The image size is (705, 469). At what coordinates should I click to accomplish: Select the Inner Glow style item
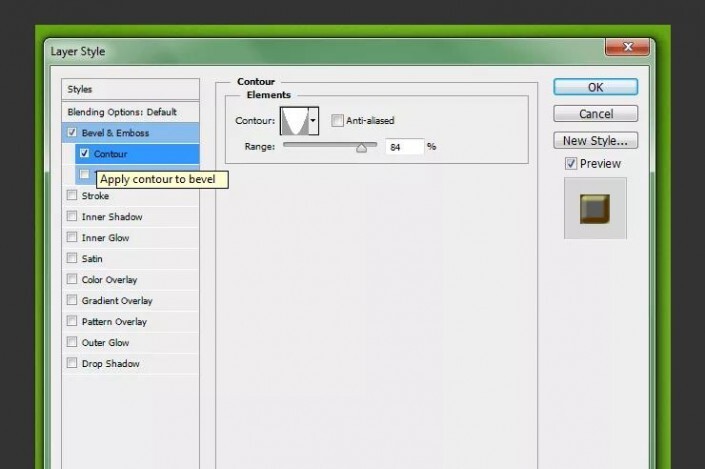click(105, 238)
